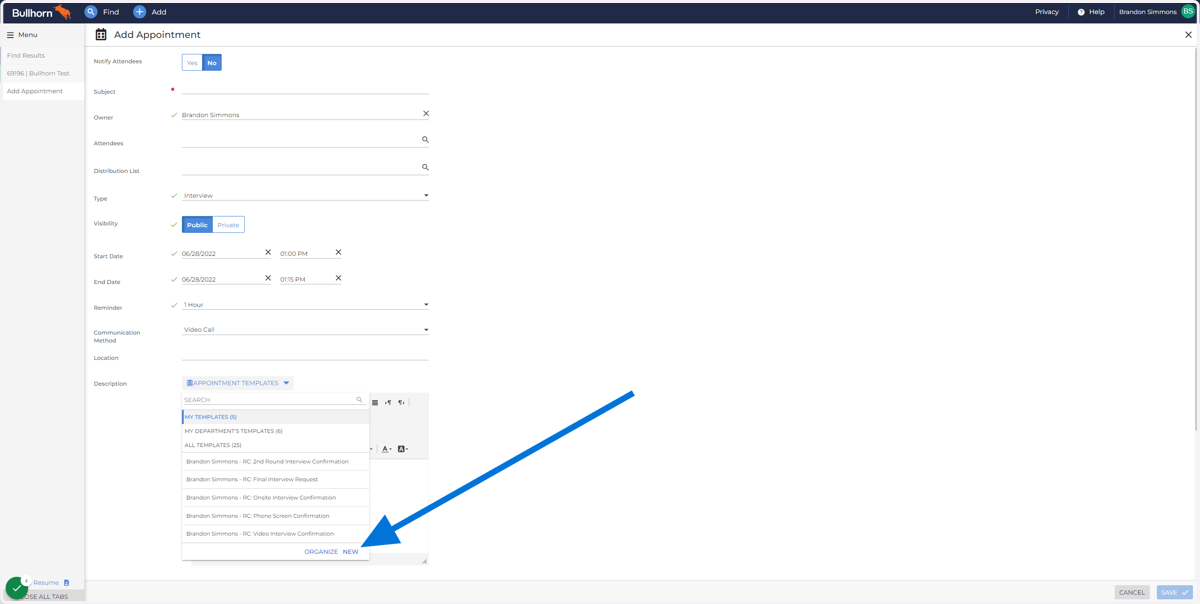Open the Type dropdown showing Interview

click(305, 196)
